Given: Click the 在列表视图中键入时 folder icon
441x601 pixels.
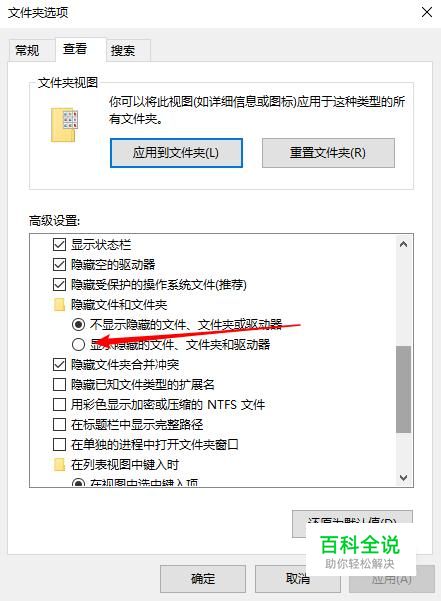Looking at the screenshot, I should click(x=59, y=465).
